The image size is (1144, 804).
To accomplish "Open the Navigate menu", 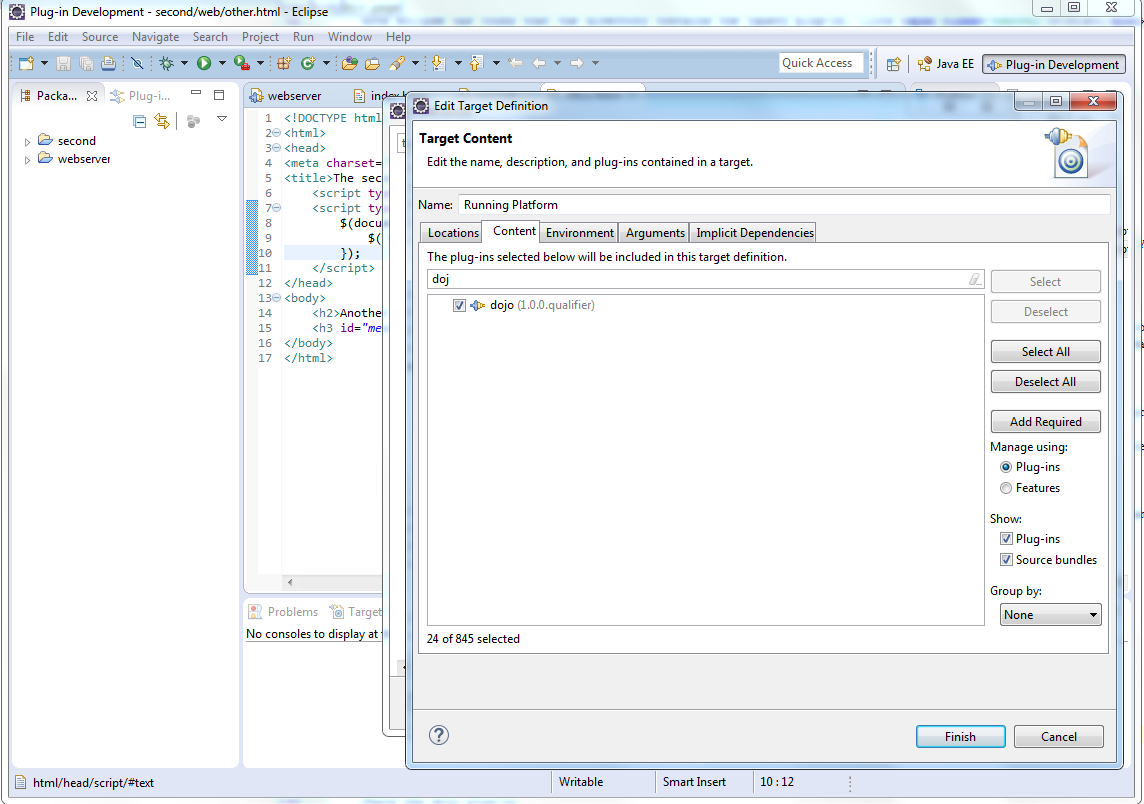I will coord(155,36).
